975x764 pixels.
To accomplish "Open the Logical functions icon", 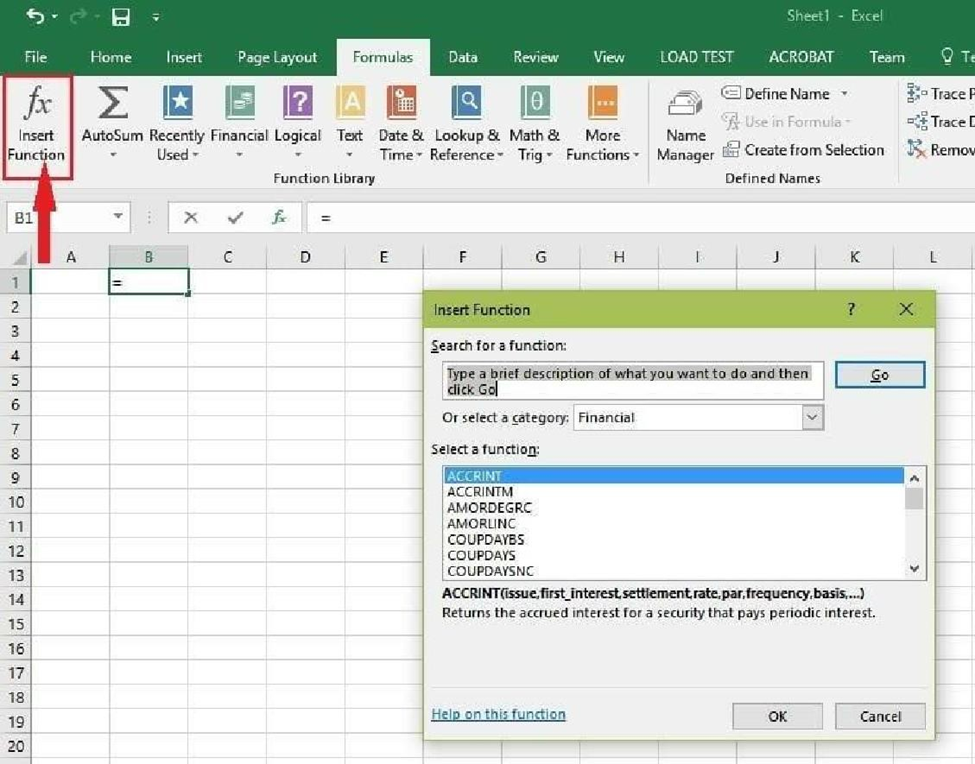I will tap(298, 104).
